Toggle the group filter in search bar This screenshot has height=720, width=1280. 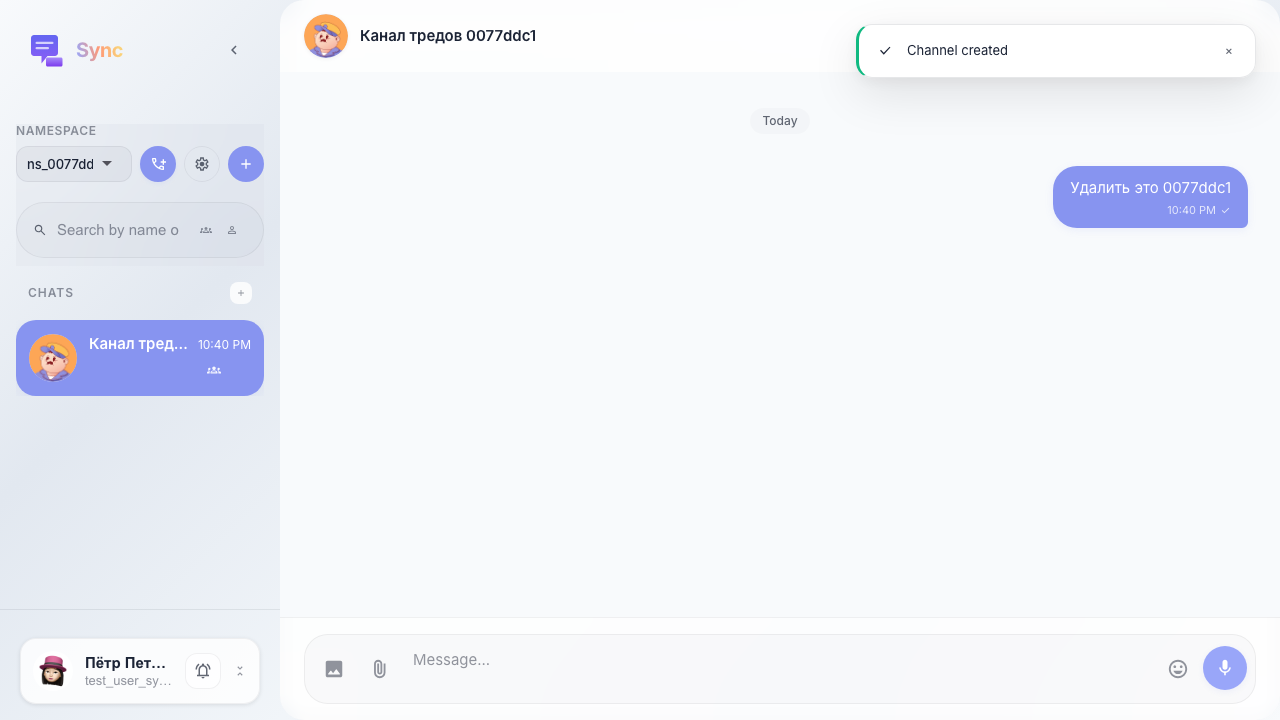point(206,230)
